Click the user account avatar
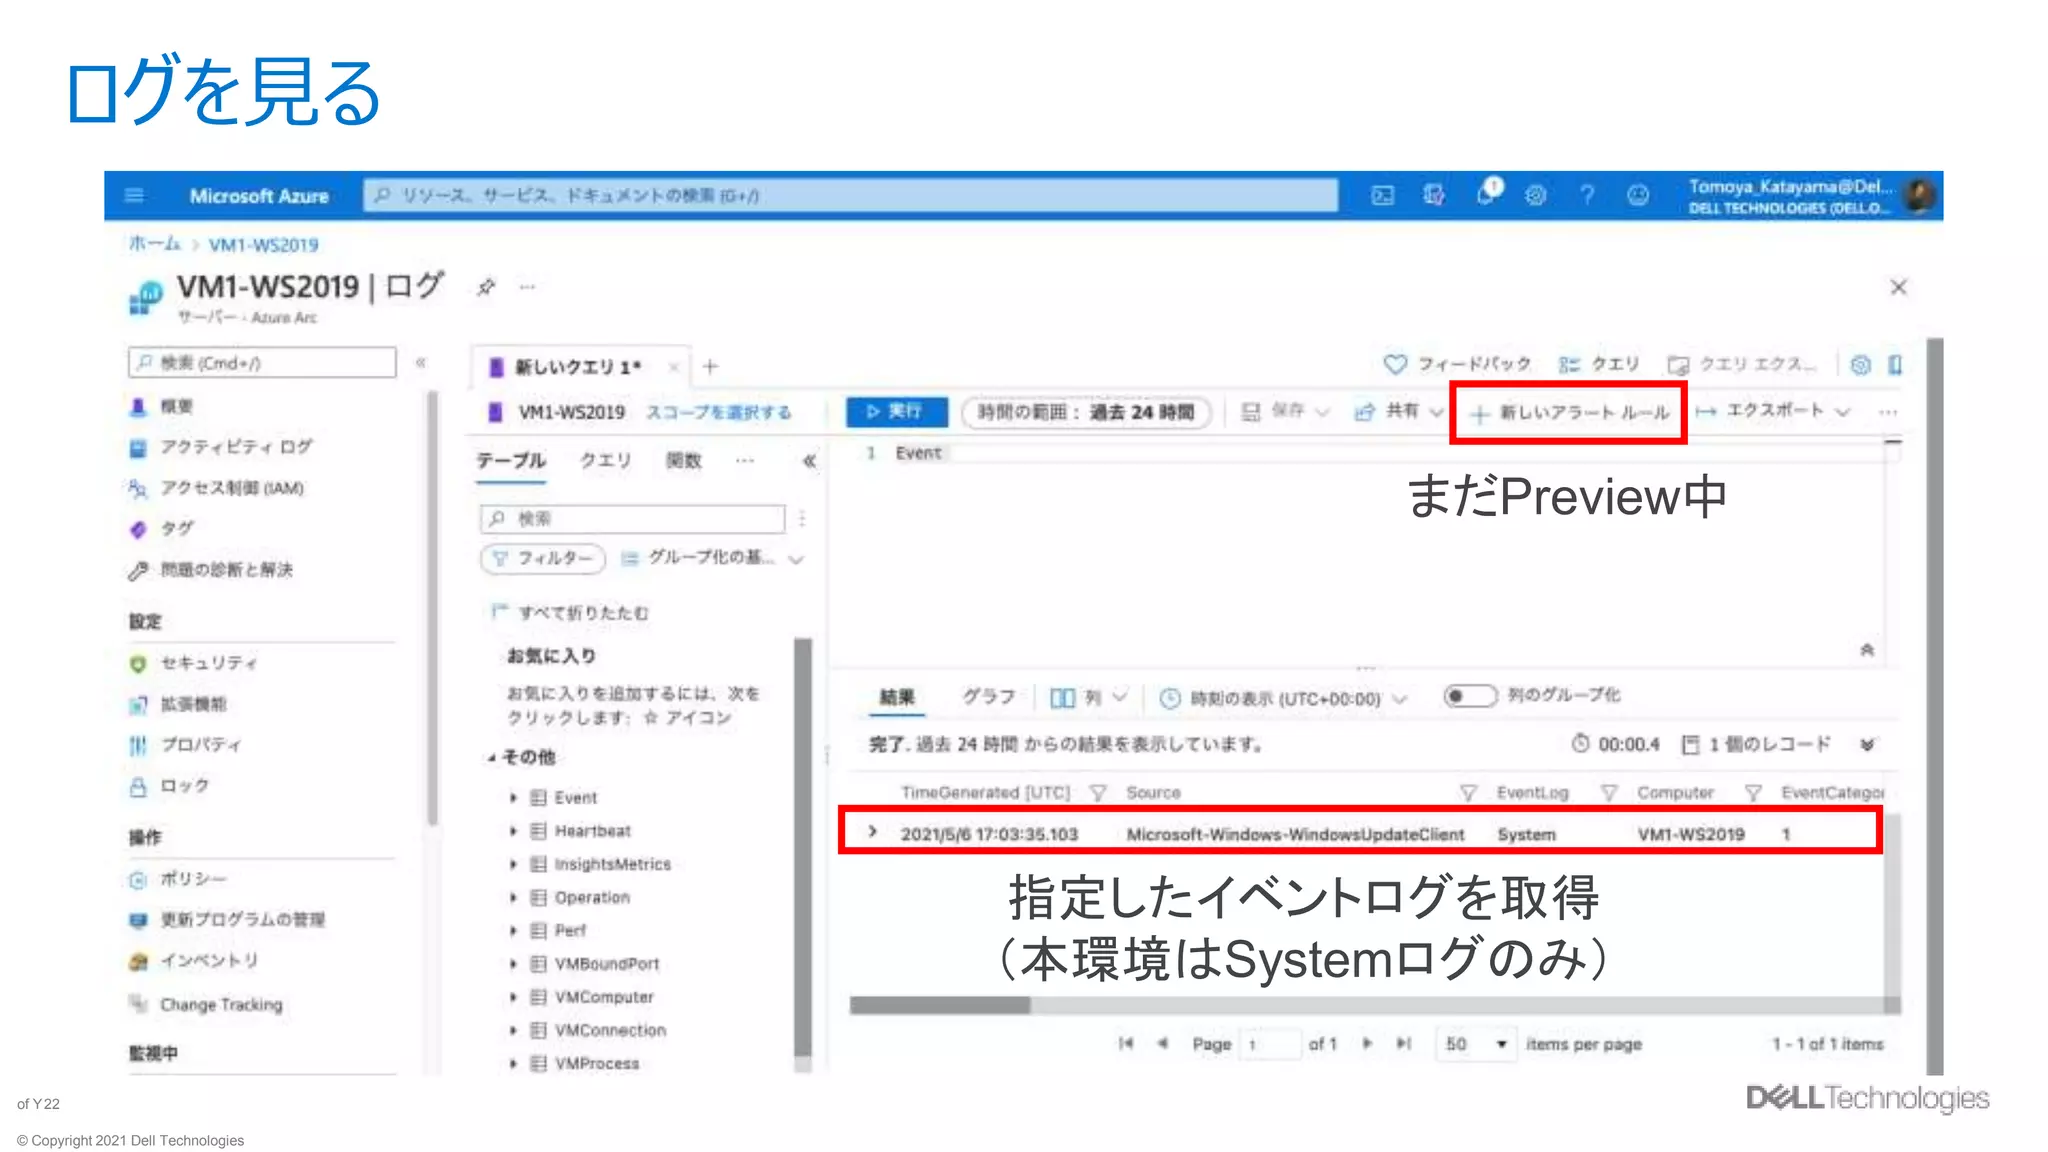The height and width of the screenshot is (1152, 2048). click(1918, 195)
